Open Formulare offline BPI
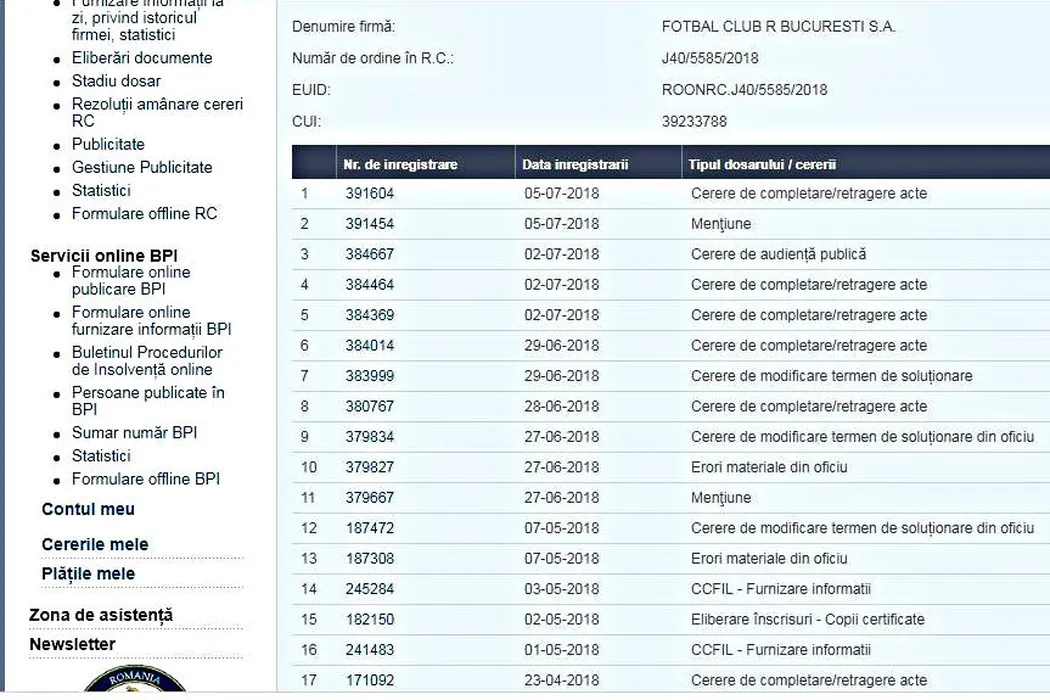This screenshot has width=1050, height=700. pyautogui.click(x=145, y=479)
